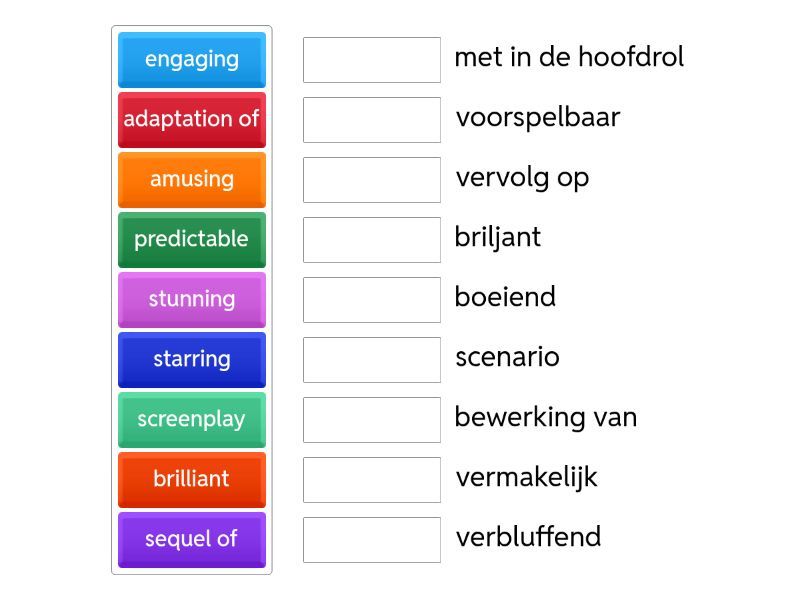
Task: Select the empty slot next to 'scenario'
Action: pos(372,360)
